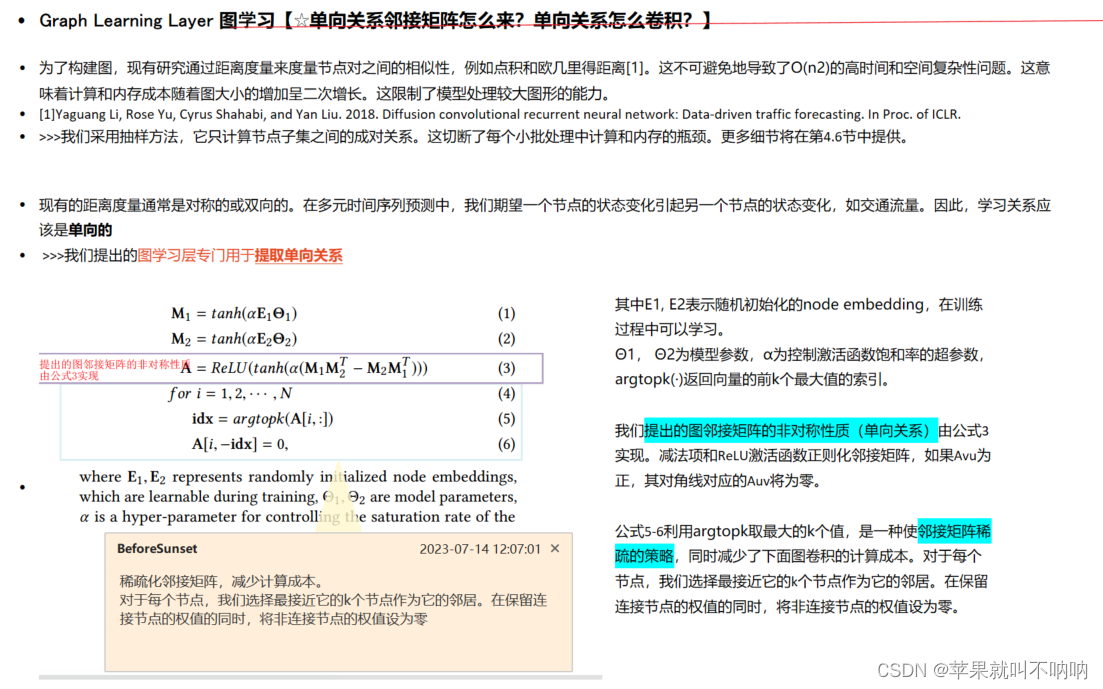
Task: Click the red annotation "提出的图邻接矩阵的非对称性质"
Action: tap(115, 364)
